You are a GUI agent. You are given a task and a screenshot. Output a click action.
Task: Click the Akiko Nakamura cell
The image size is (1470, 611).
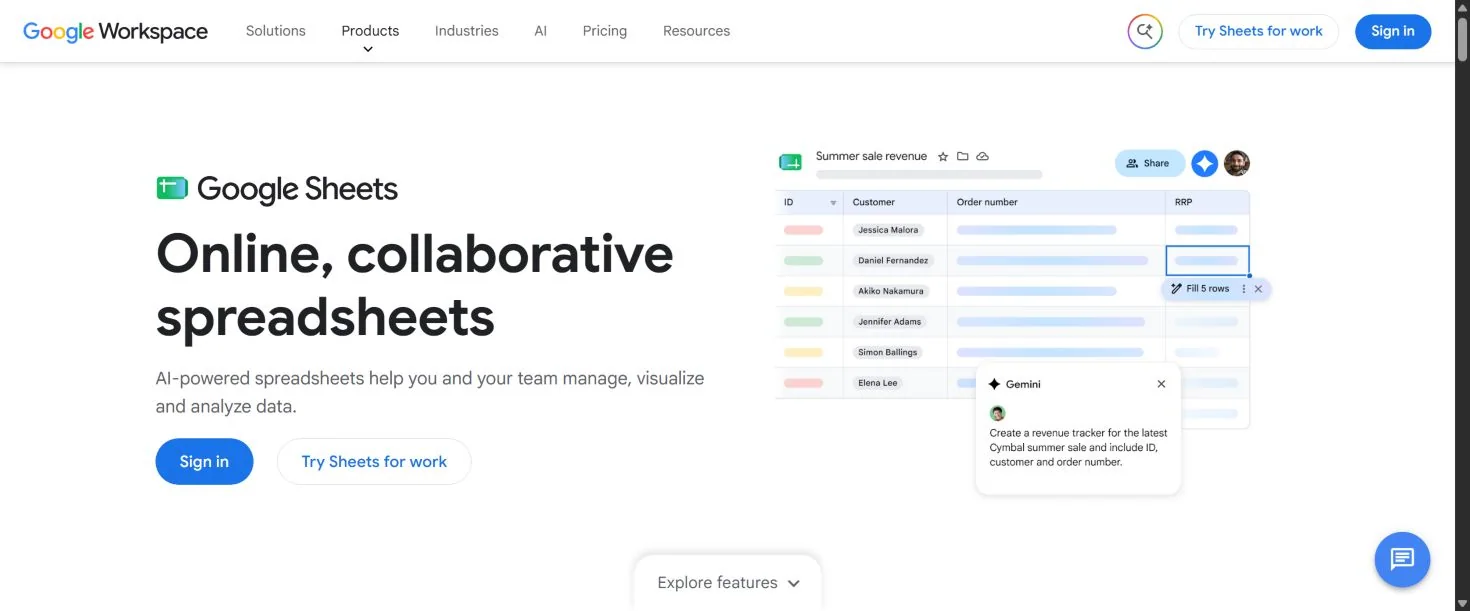[x=891, y=291]
